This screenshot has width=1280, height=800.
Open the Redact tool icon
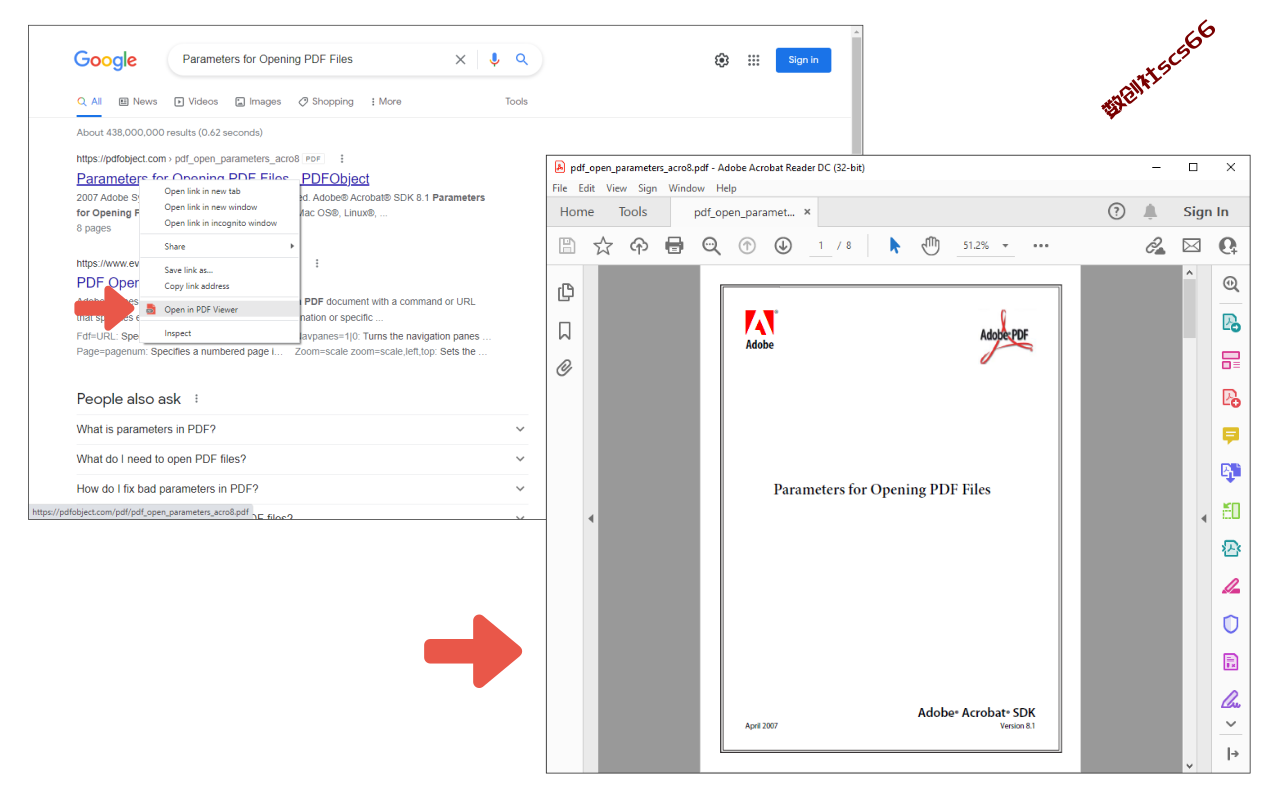[x=1231, y=586]
